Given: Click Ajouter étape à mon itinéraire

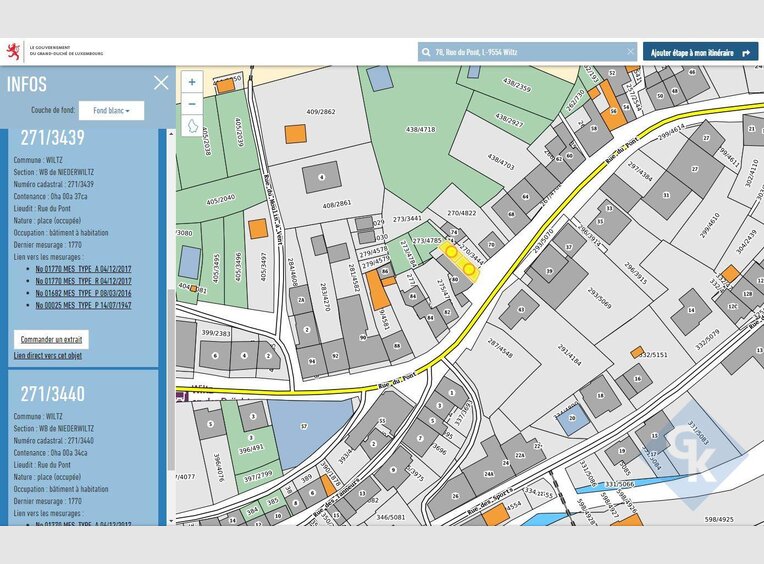Looking at the screenshot, I should 691,52.
